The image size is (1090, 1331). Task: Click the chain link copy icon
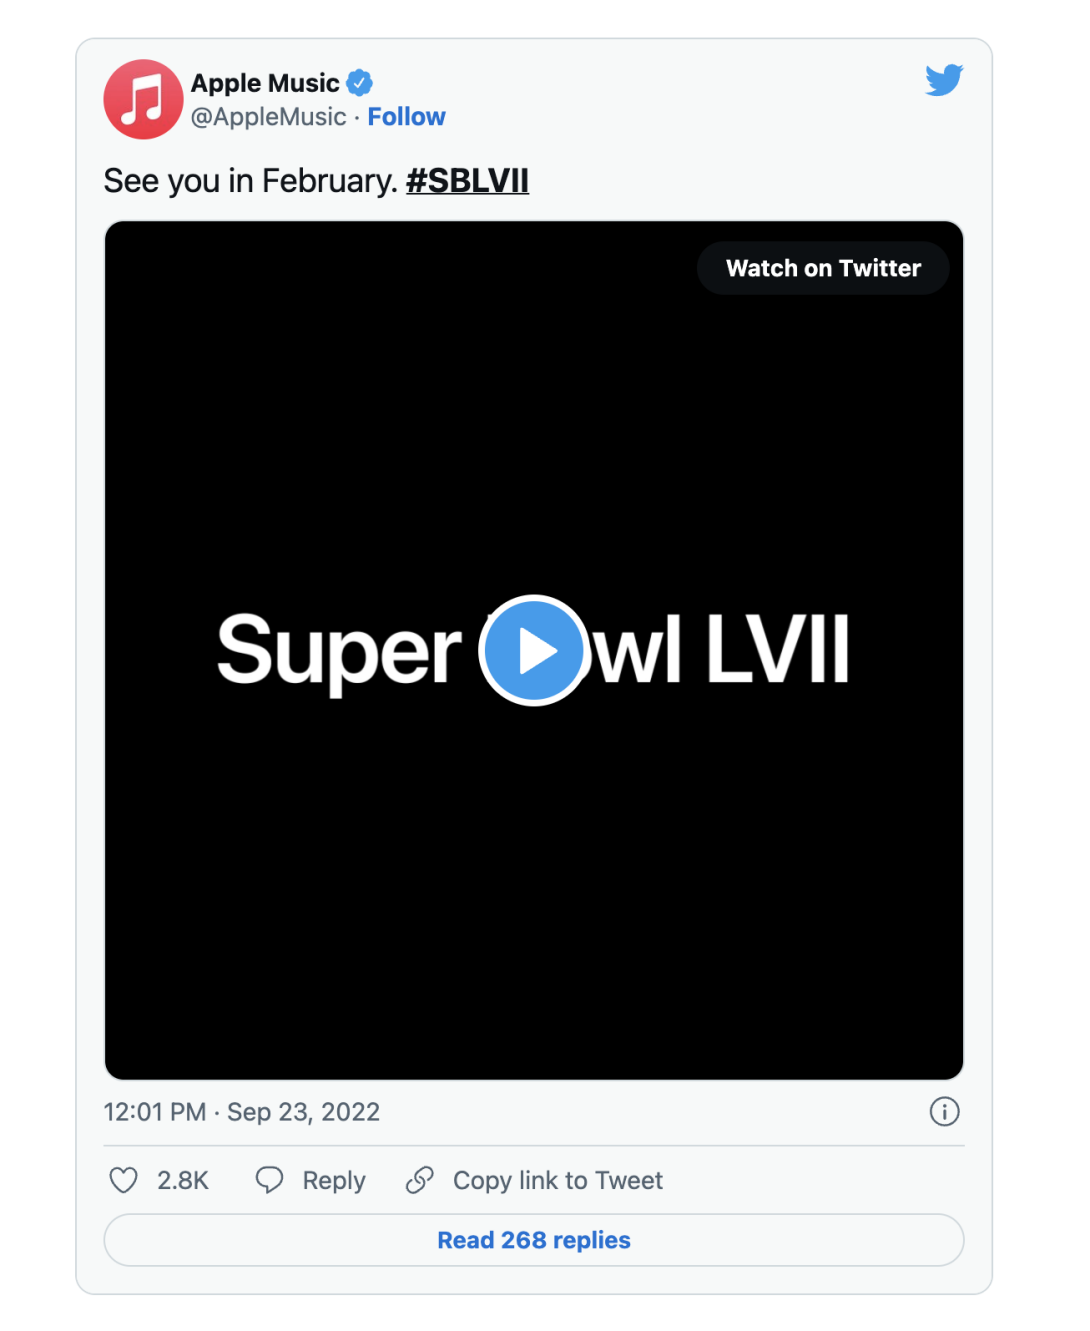[x=420, y=1180]
